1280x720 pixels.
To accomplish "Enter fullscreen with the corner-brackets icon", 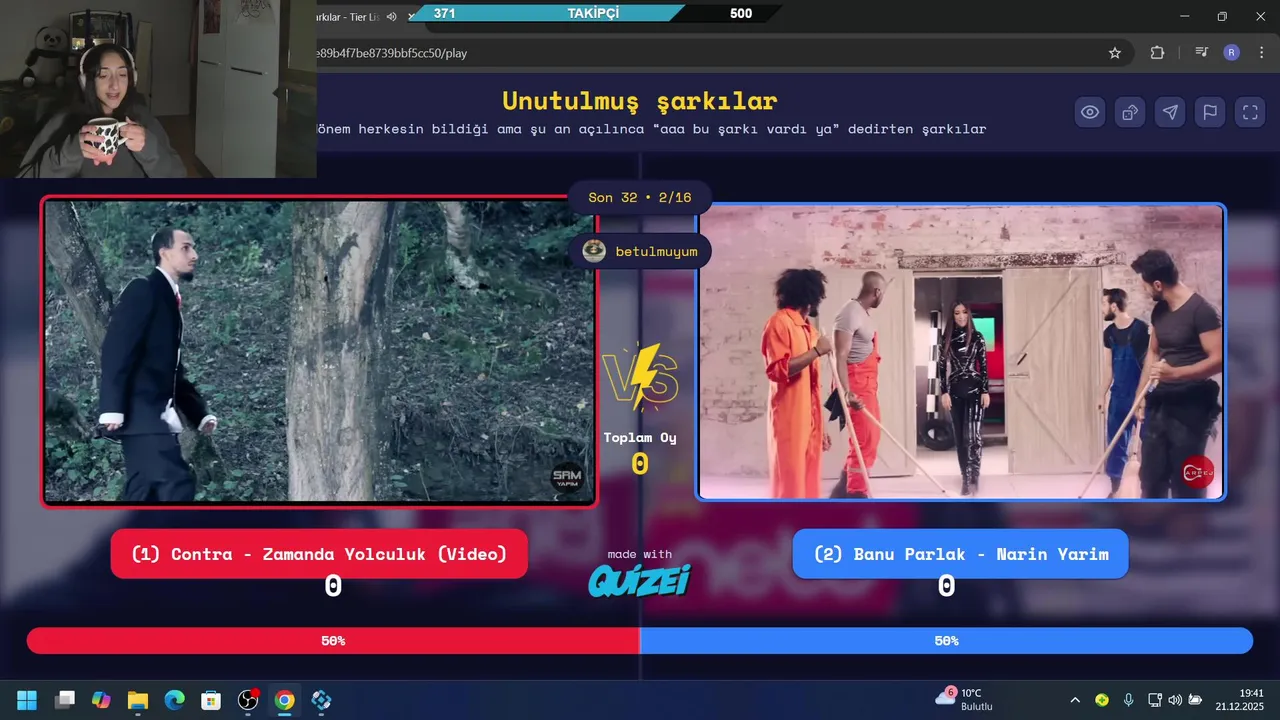I will click(1250, 112).
